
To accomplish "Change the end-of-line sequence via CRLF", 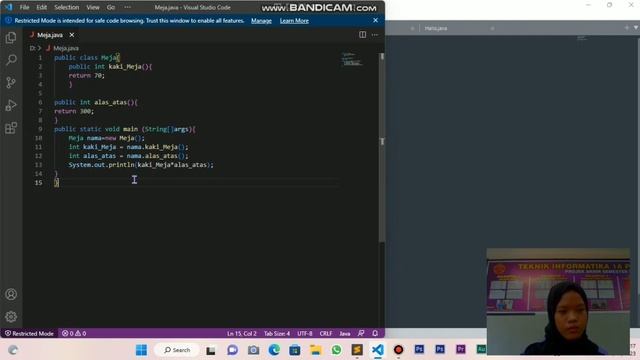I will tap(326, 333).
